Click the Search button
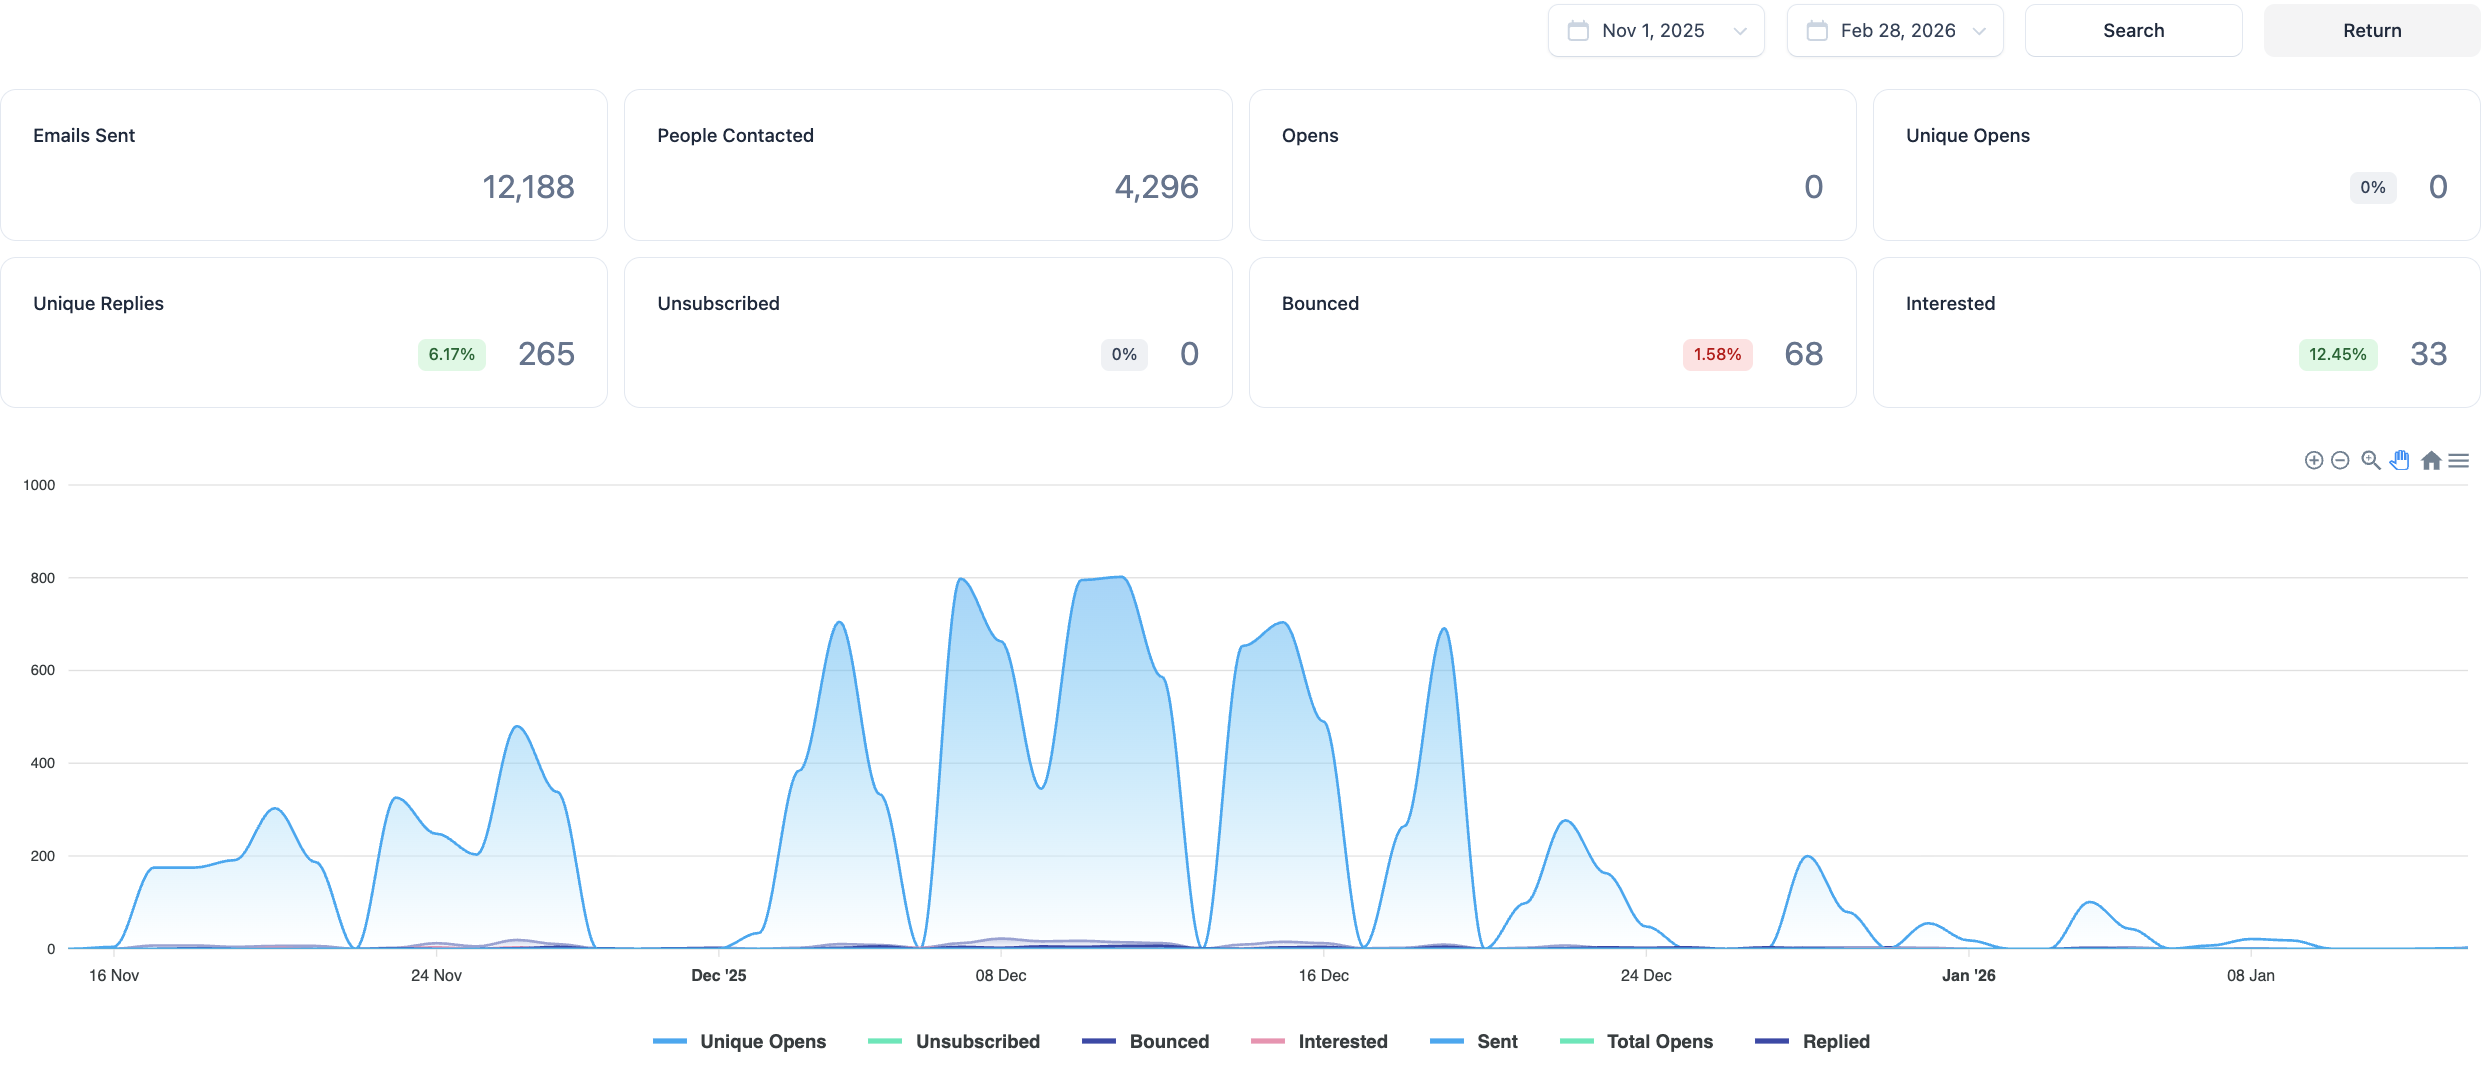The image size is (2490, 1086). 2133,31
